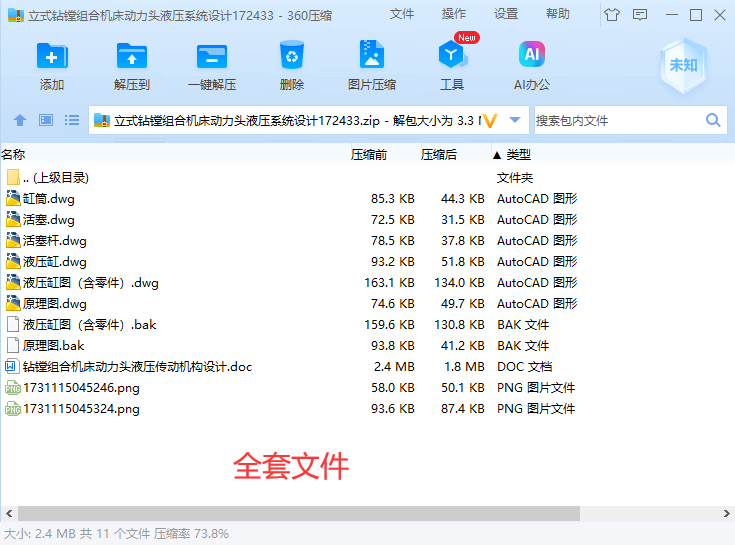Select the 液压缸图（含零件）.bak file name
The height and width of the screenshot is (545, 735).
(90, 324)
